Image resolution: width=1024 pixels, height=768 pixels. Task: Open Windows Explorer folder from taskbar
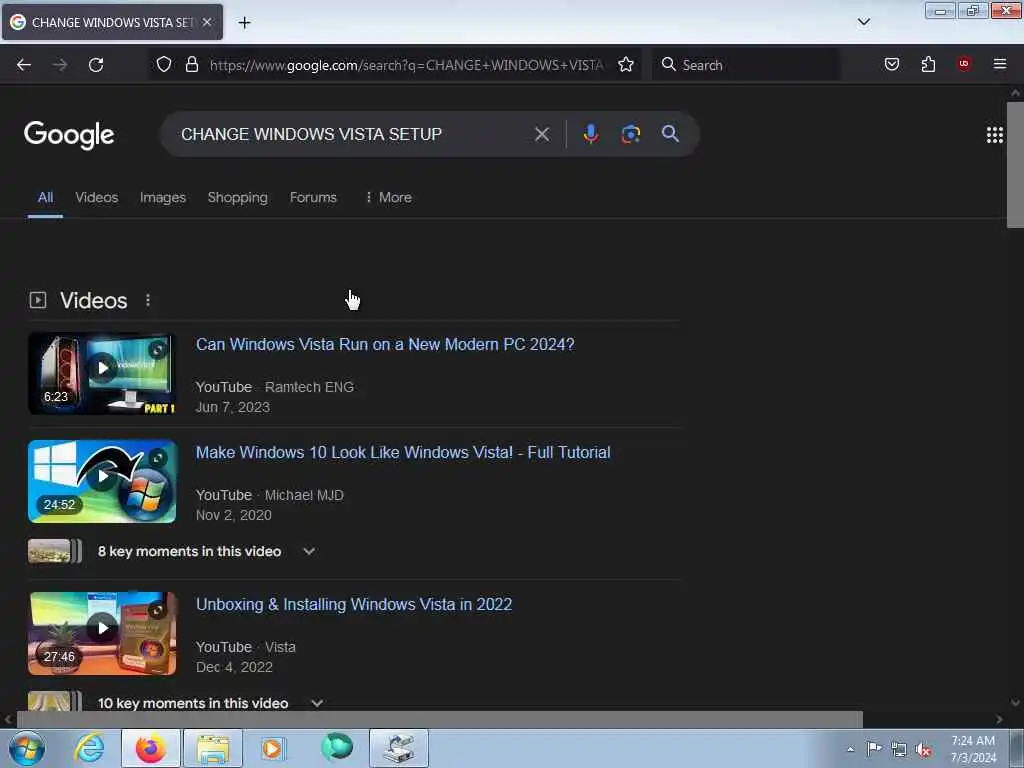(x=213, y=748)
